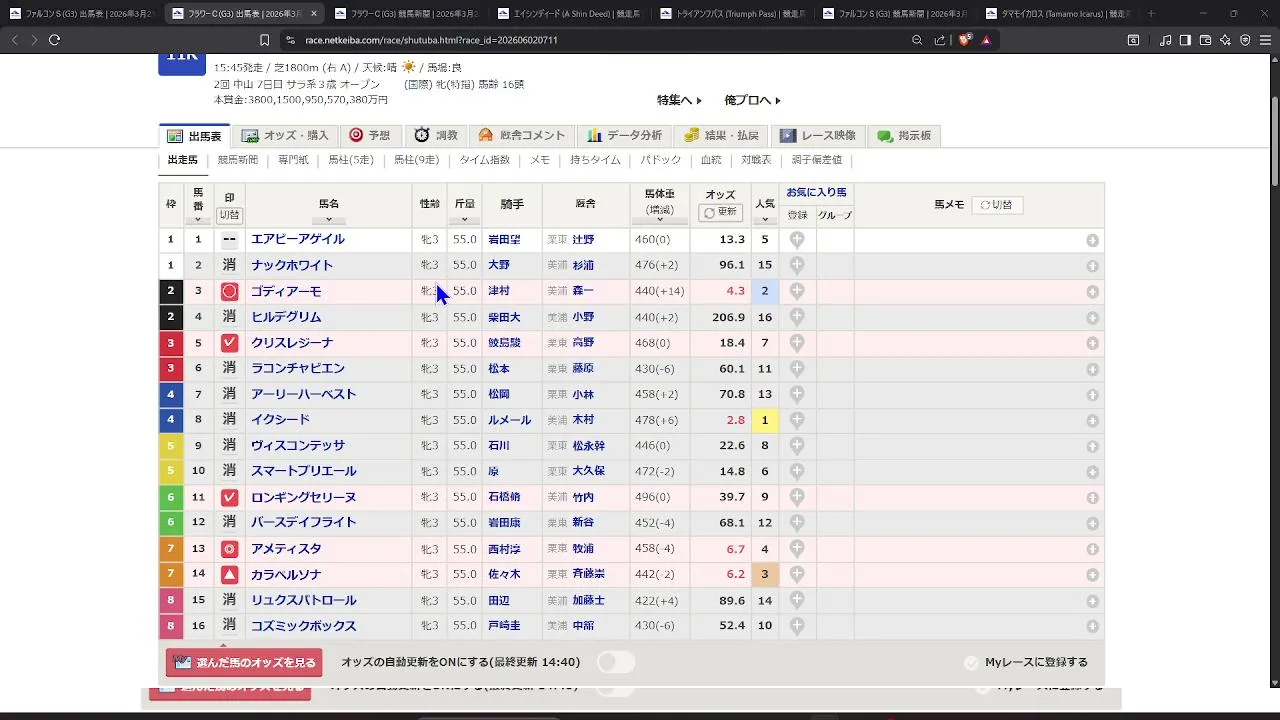Click the frame 7 orange cell for アメティスタ
Screen dimensions: 1280x720
point(171,549)
